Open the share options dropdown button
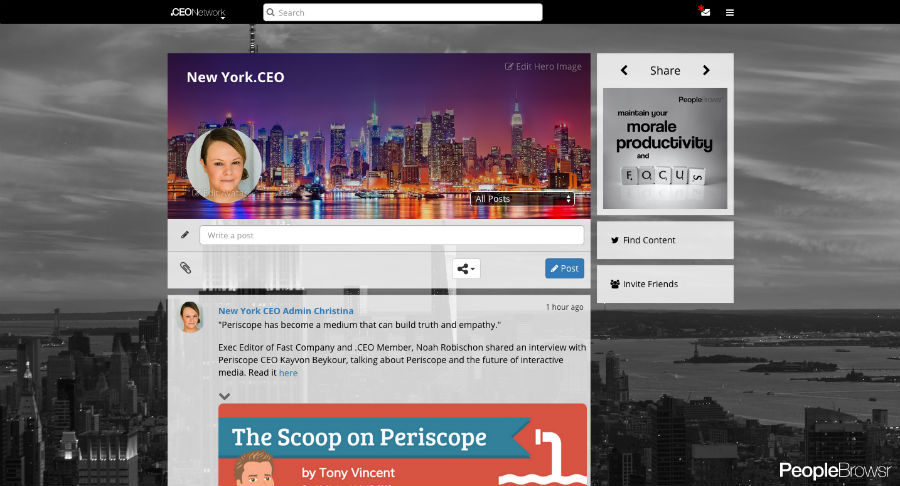Screen dimensions: 900x486 pos(466,269)
